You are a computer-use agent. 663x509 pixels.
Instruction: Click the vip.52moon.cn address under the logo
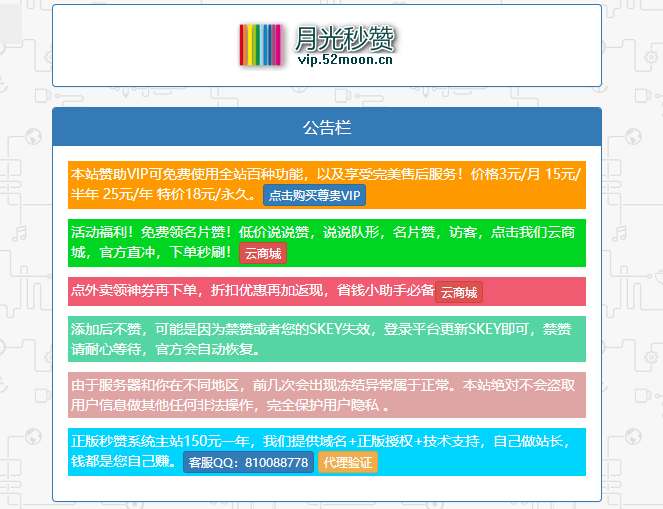[345, 60]
